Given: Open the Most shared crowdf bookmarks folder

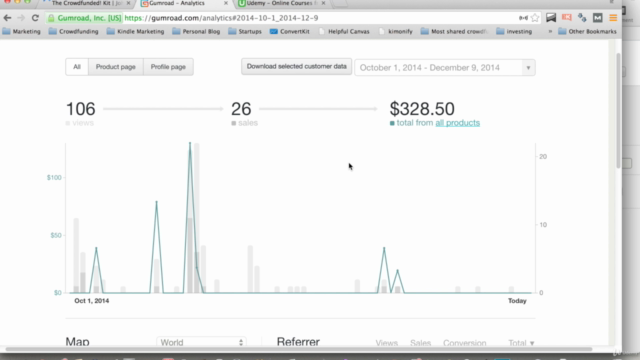Looking at the screenshot, I should tap(454, 31).
